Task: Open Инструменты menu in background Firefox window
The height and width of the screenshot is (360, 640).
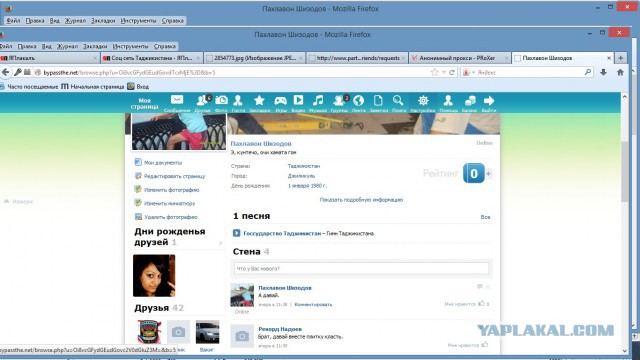Action: [138, 20]
